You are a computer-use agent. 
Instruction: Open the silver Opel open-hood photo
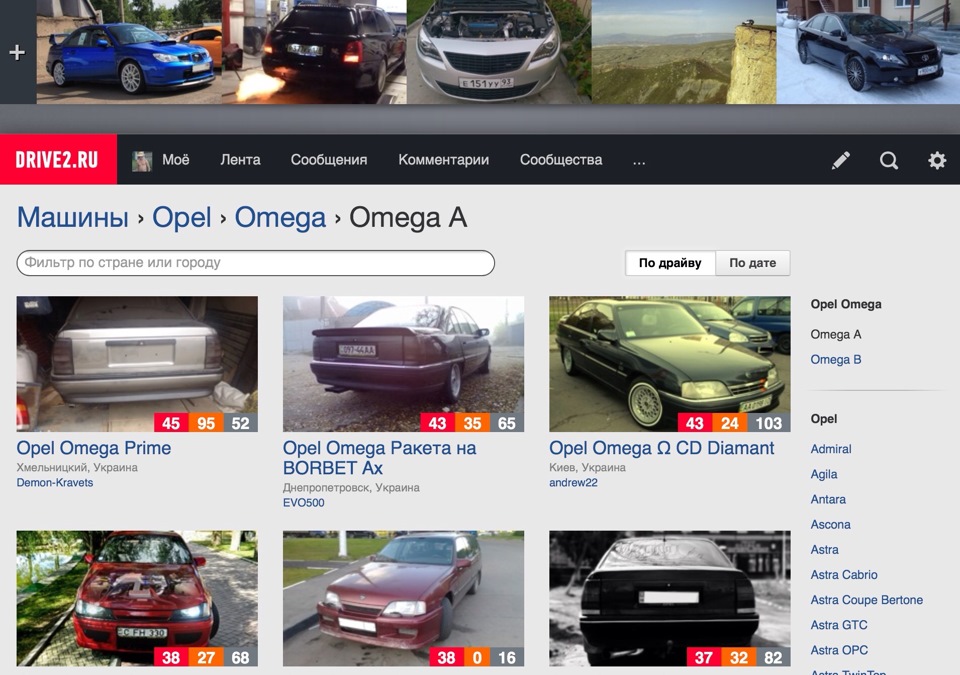[x=499, y=52]
